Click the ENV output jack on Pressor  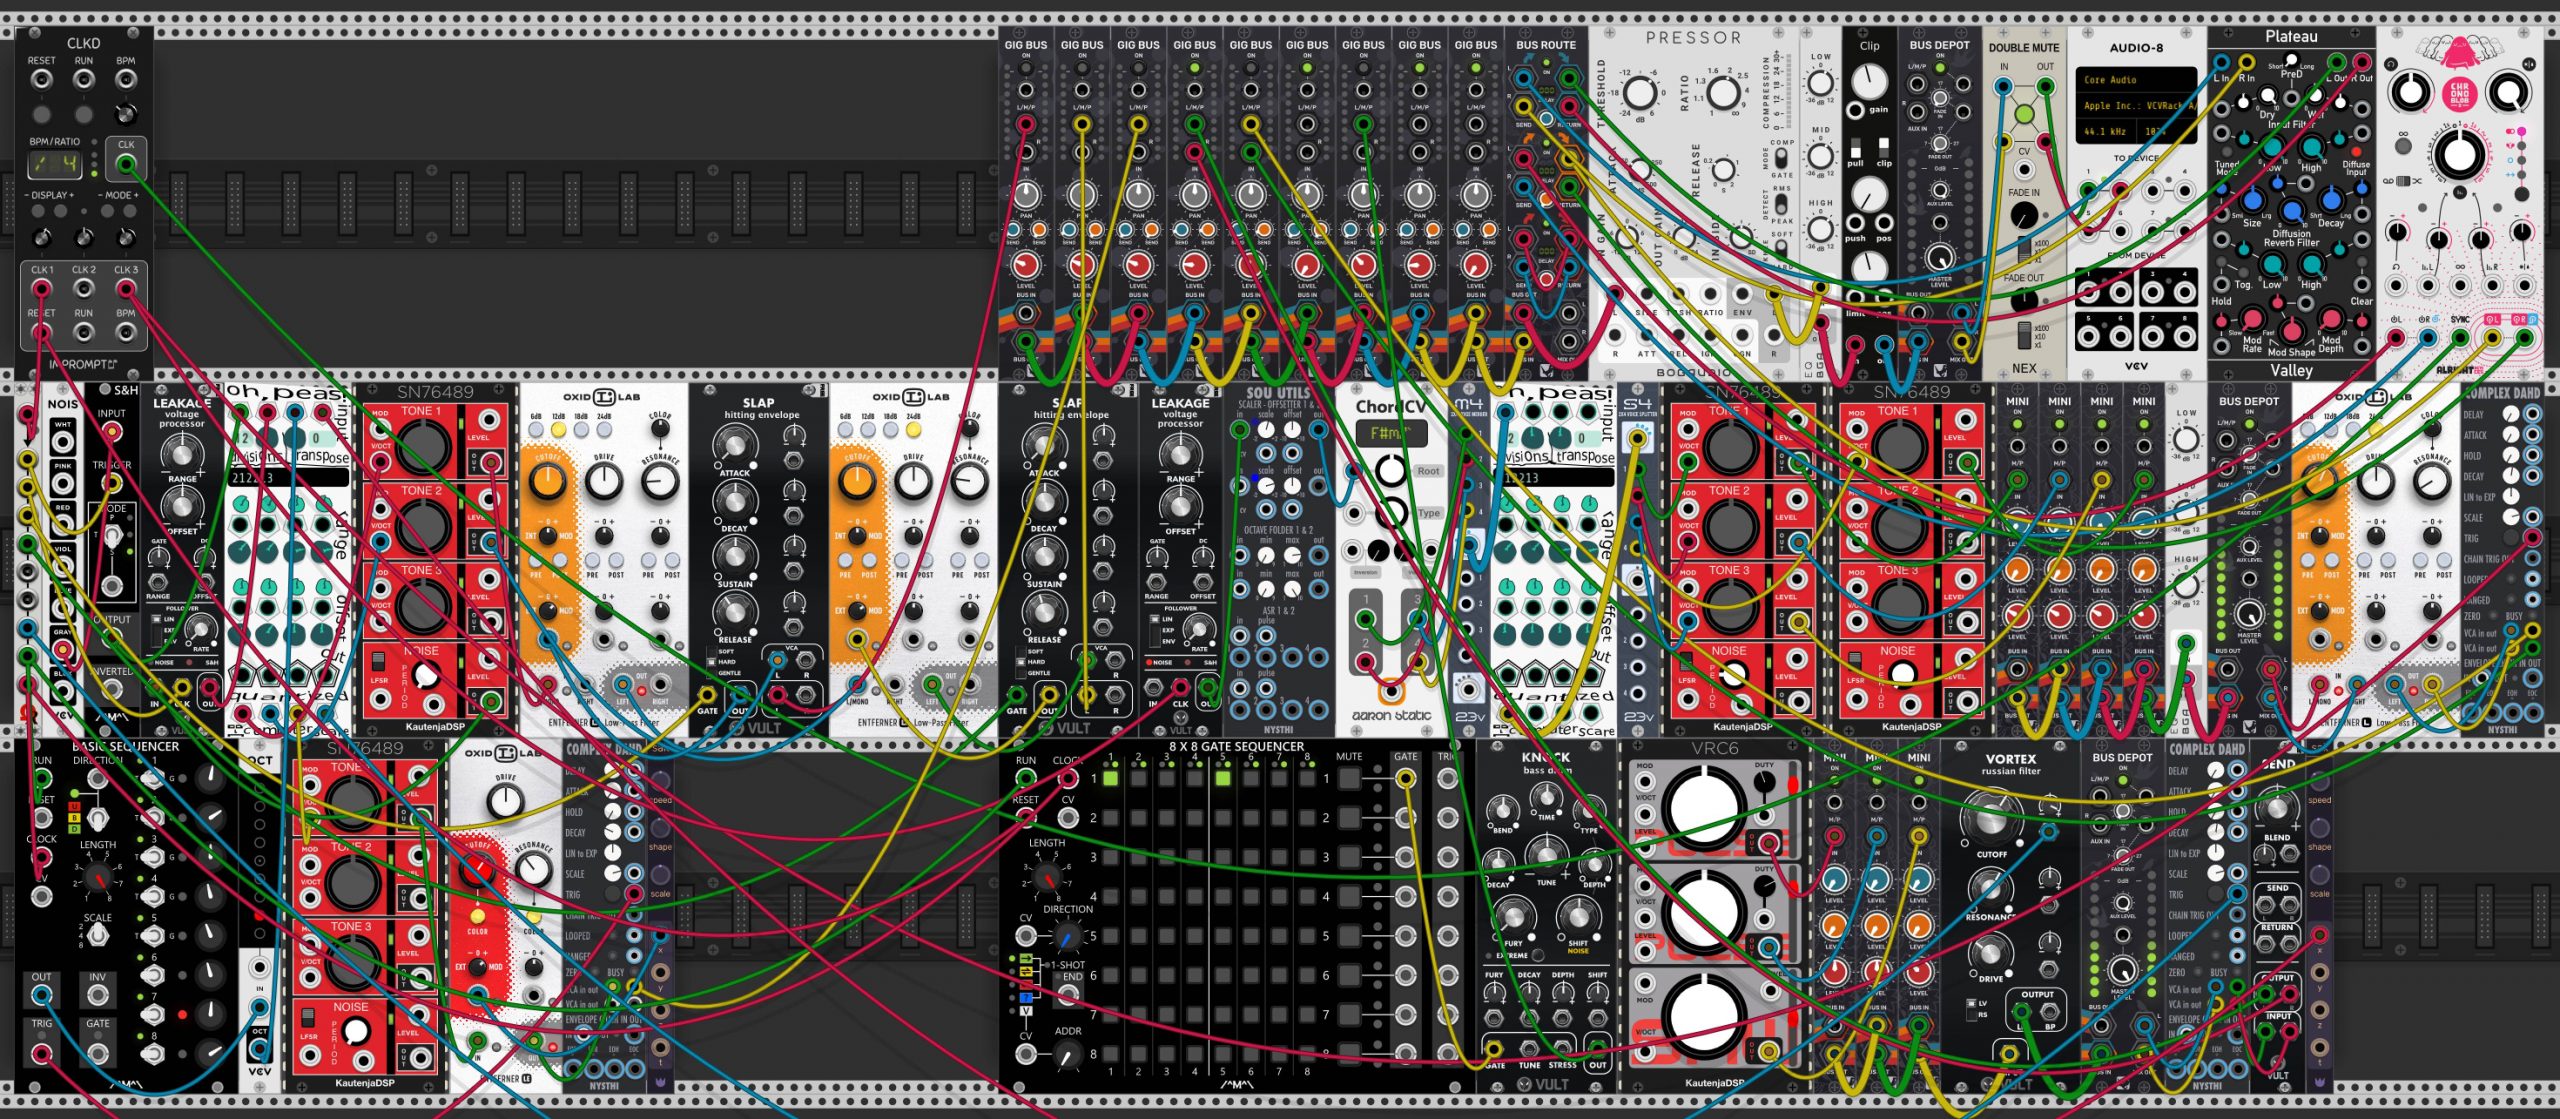[x=1742, y=295]
